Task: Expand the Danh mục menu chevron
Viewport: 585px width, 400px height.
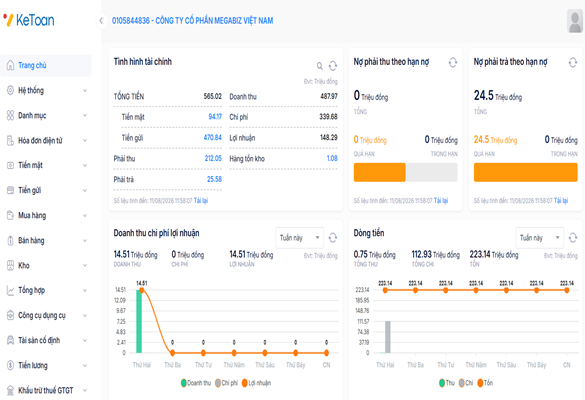Action: (85, 115)
